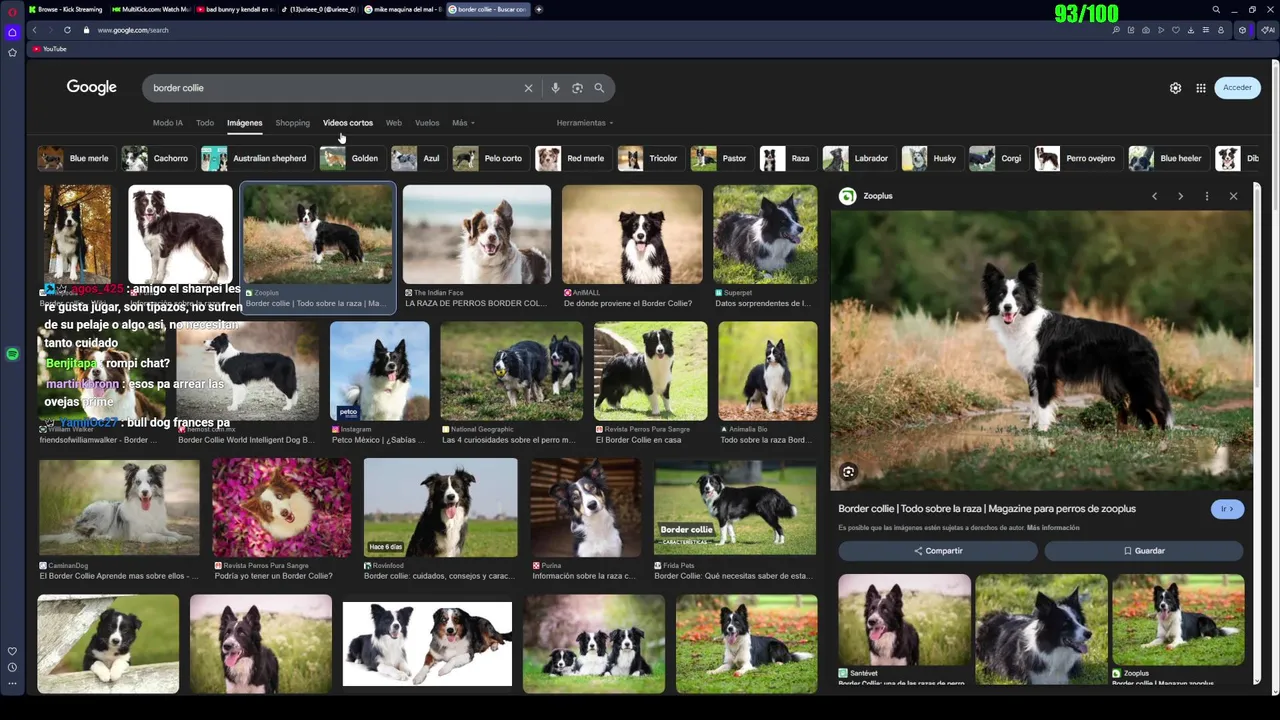Switch to Shopping results tab
The image size is (1280, 720).
coord(293,123)
